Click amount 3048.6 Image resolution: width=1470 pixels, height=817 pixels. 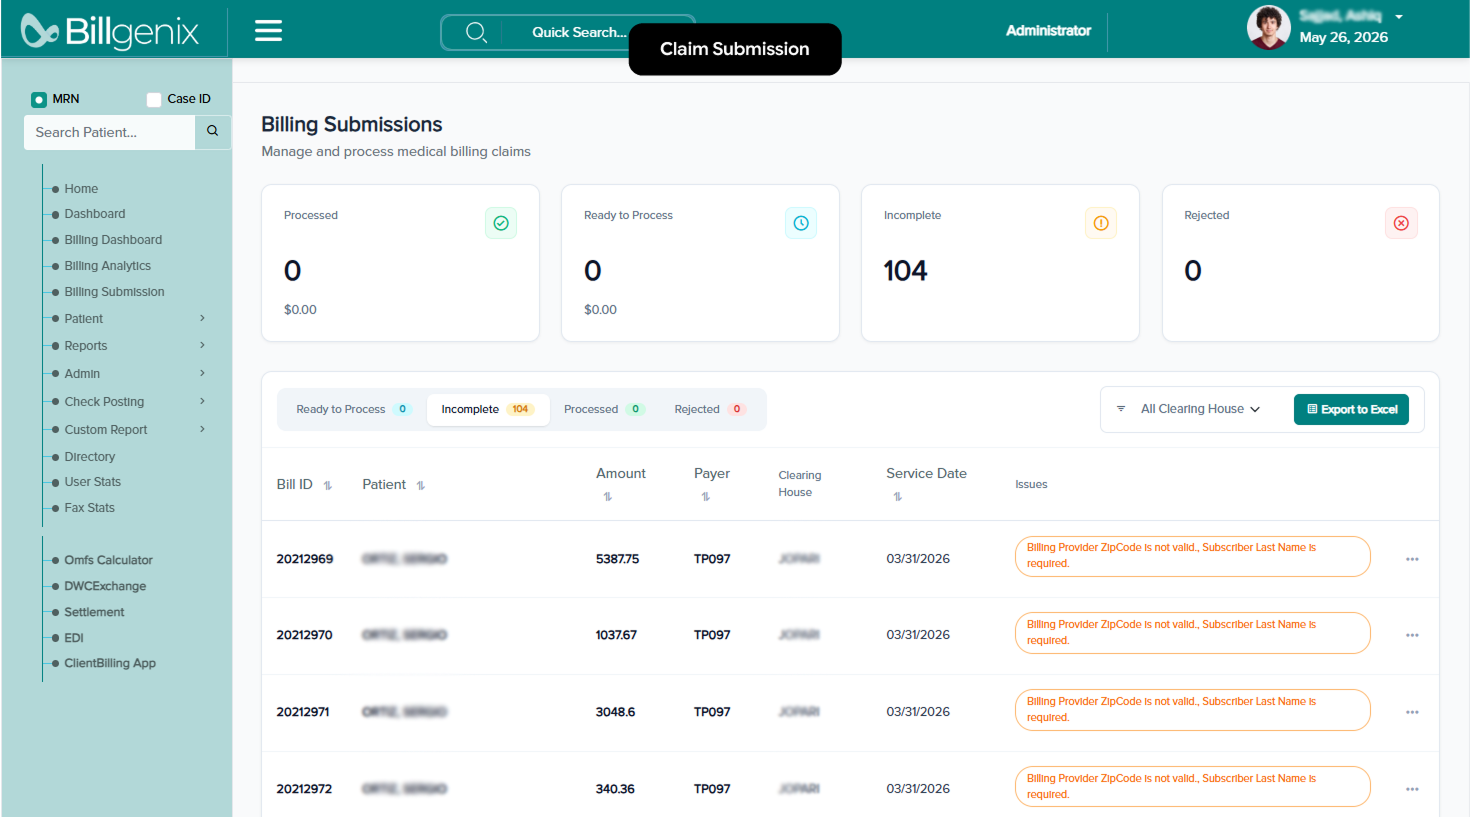tap(615, 712)
